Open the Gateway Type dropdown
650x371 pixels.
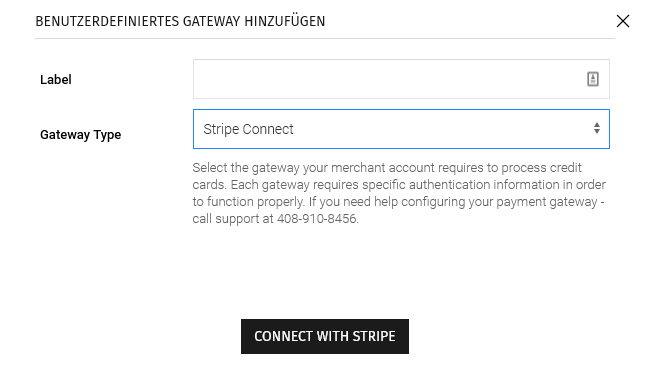[401, 129]
